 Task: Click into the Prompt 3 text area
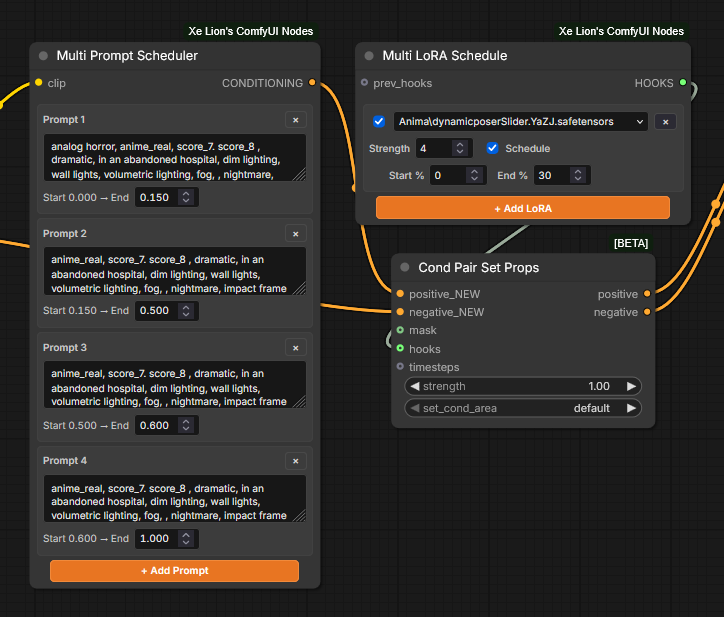(x=175, y=385)
